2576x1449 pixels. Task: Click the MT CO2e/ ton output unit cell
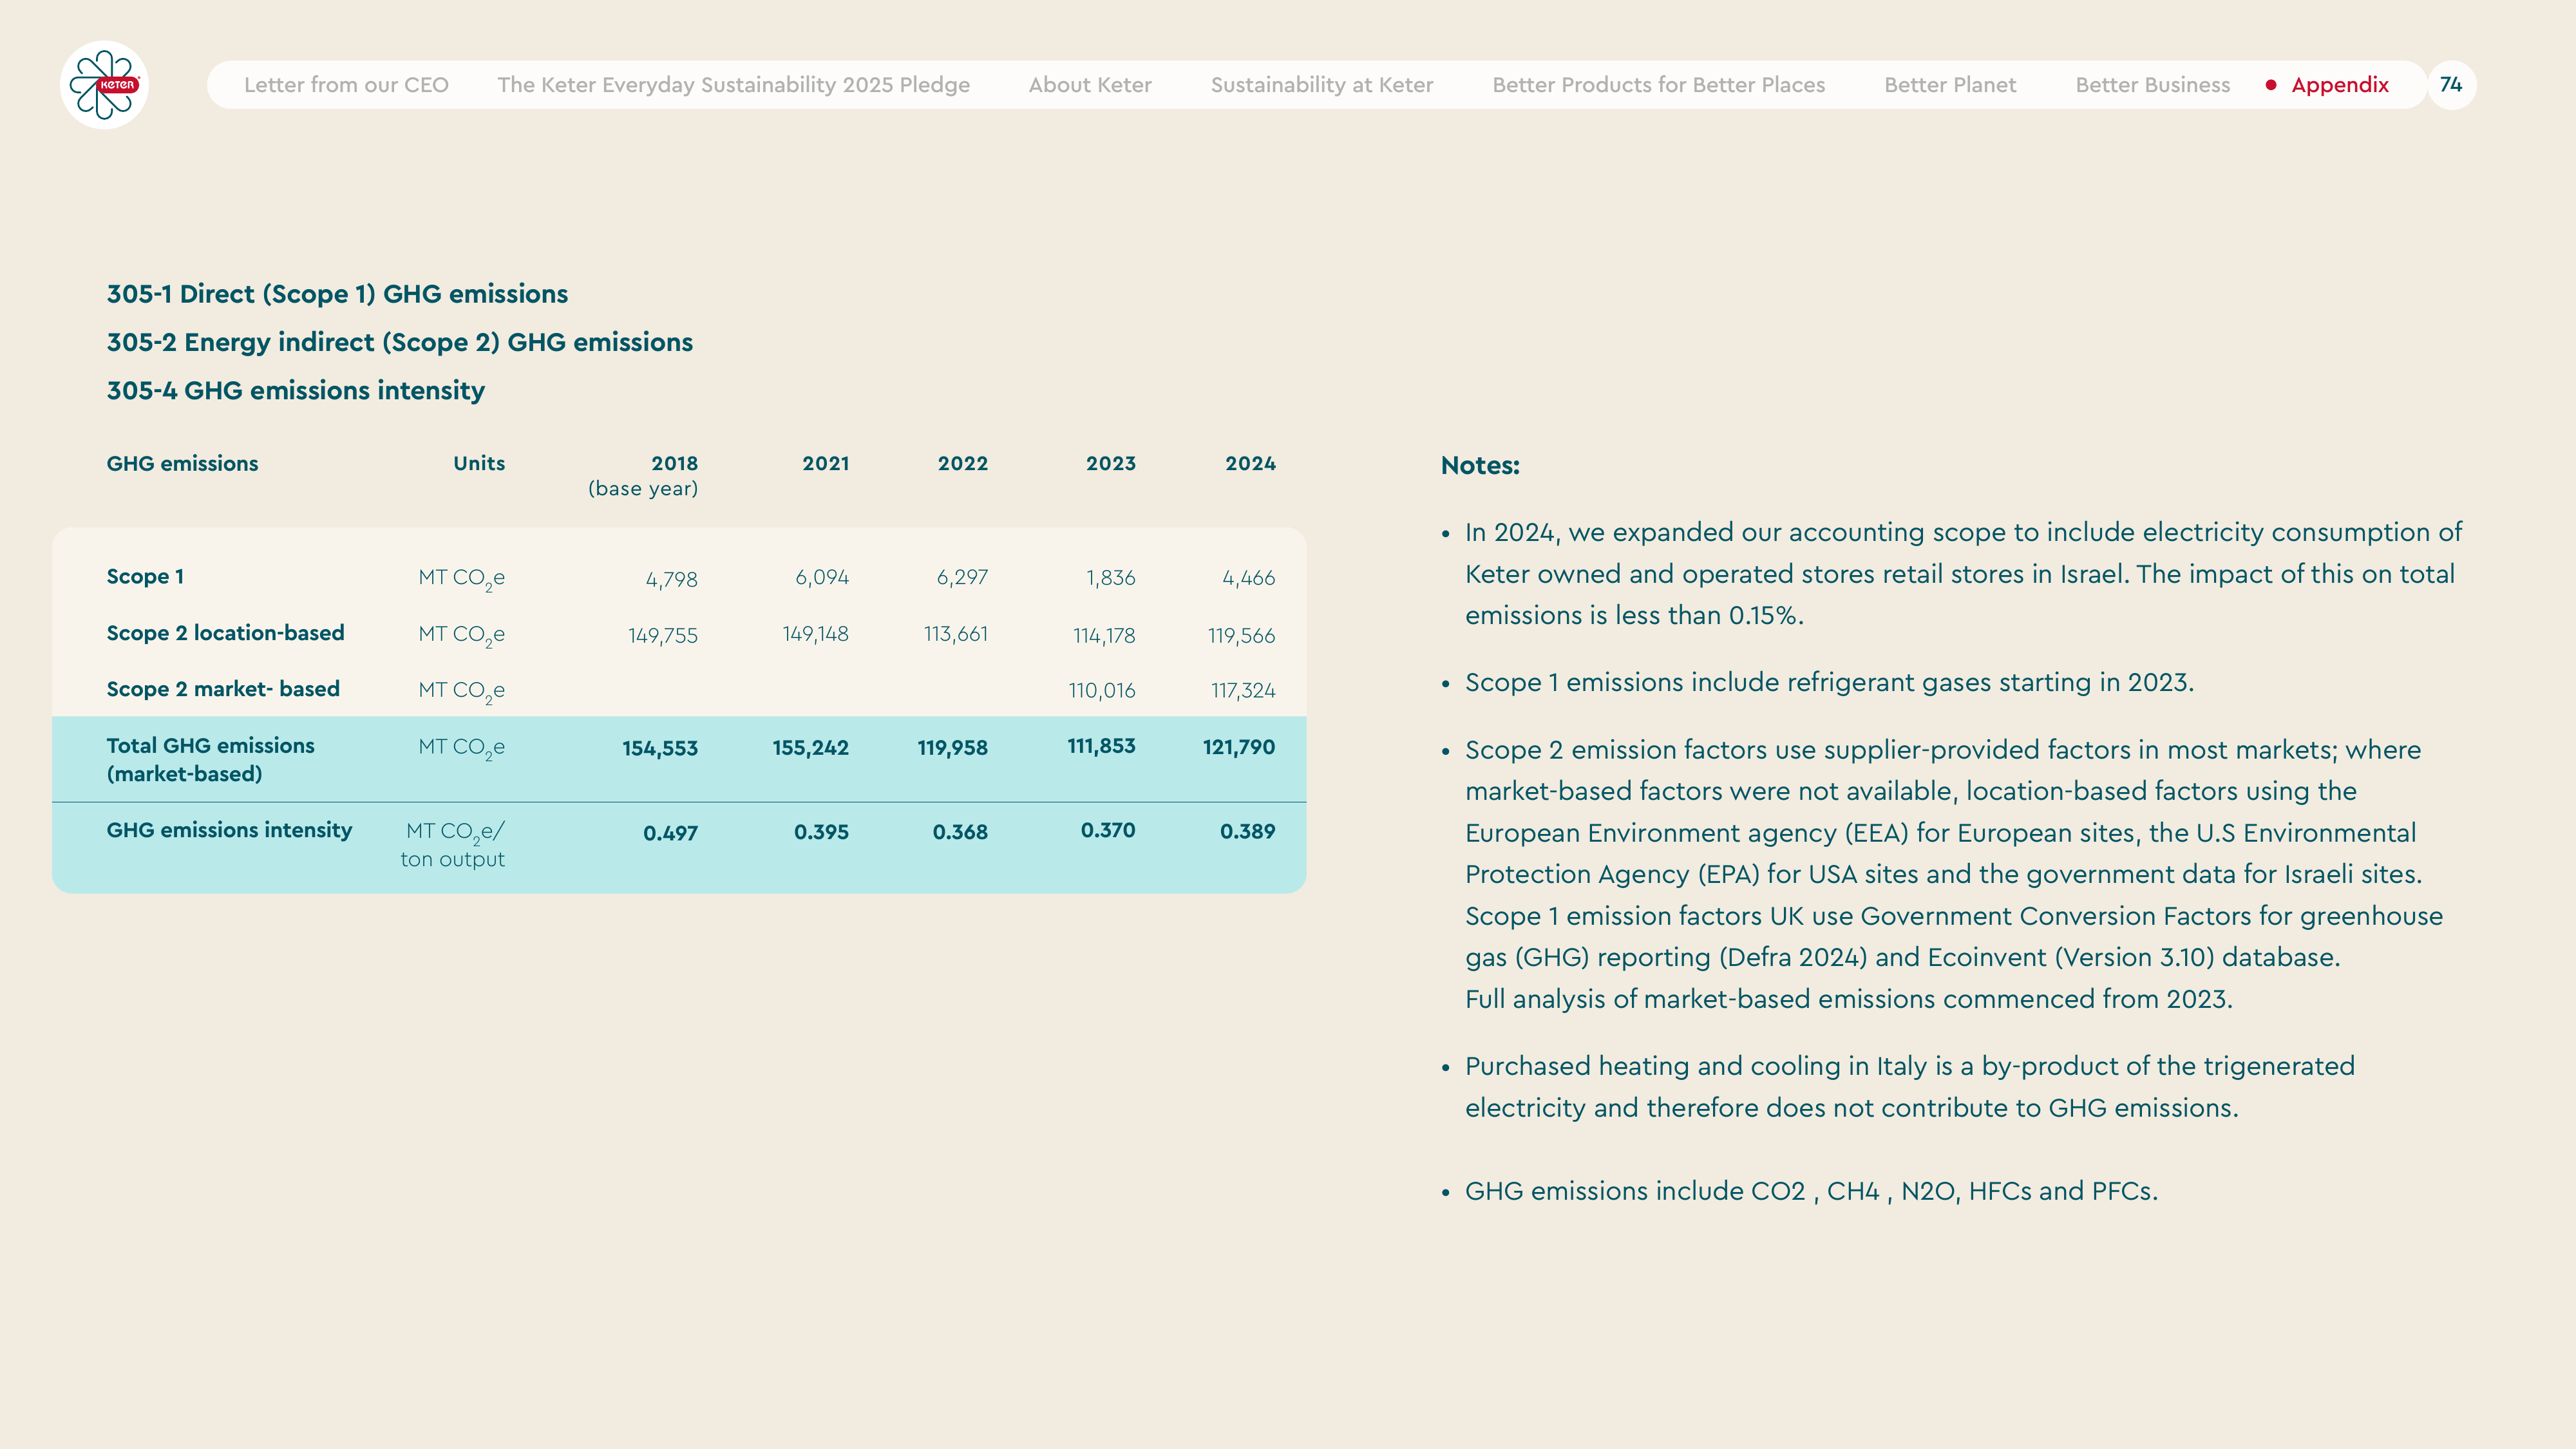453,845
